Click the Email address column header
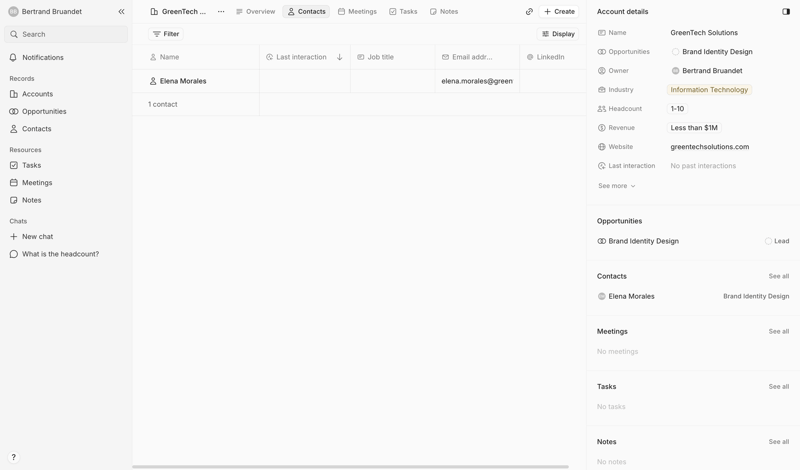This screenshot has width=800, height=470. coord(478,57)
